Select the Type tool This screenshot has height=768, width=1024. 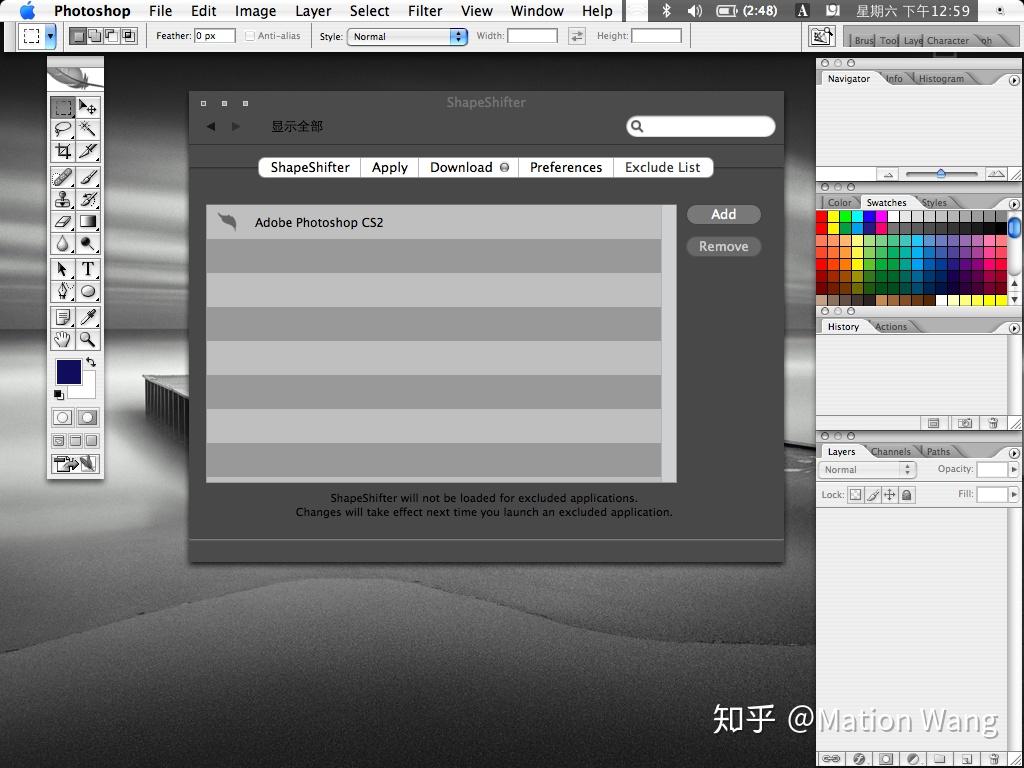(x=88, y=269)
